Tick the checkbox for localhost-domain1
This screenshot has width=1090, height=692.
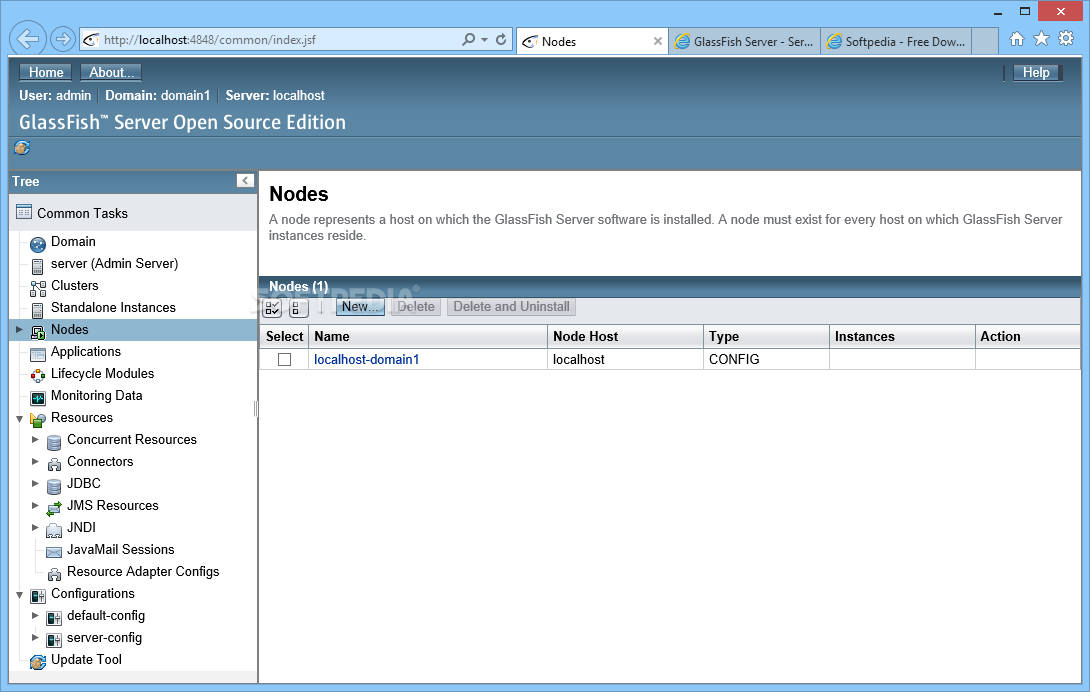coord(284,360)
